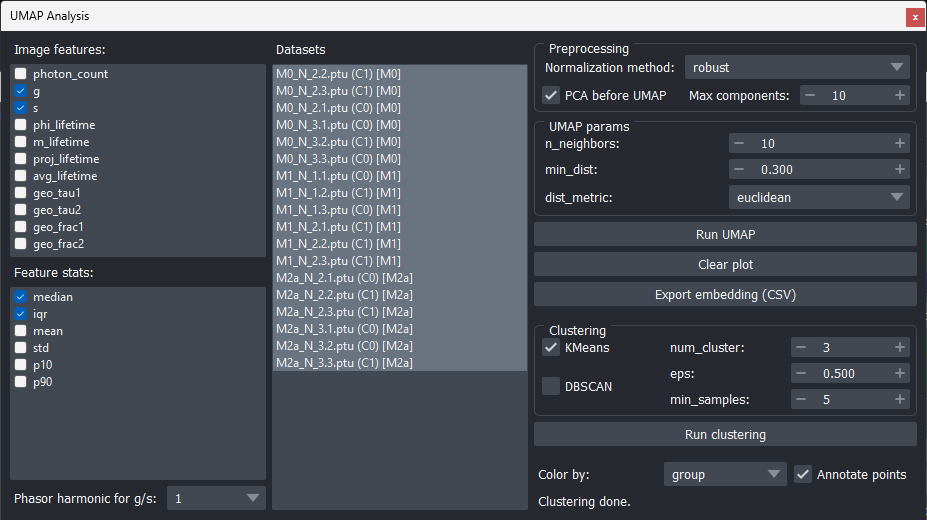
Task: Select dataset M0_N_3.1.ptu (C0) [M0]
Action: [400, 125]
